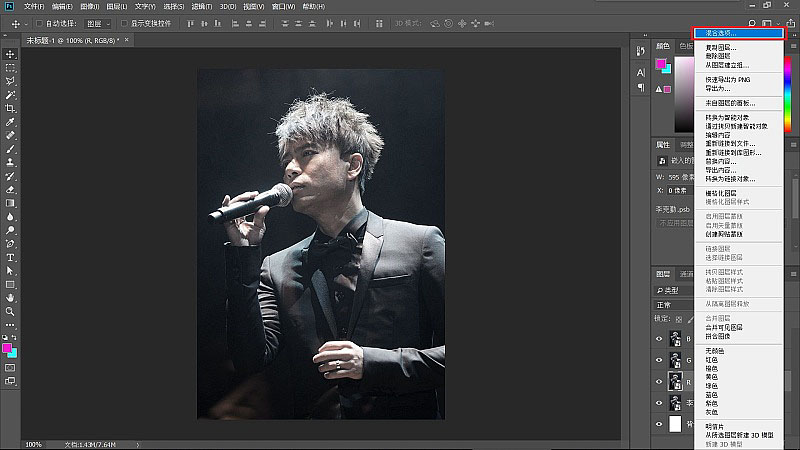Open the Move tool preset dropdown arrow
The image size is (800, 450).
26,23
